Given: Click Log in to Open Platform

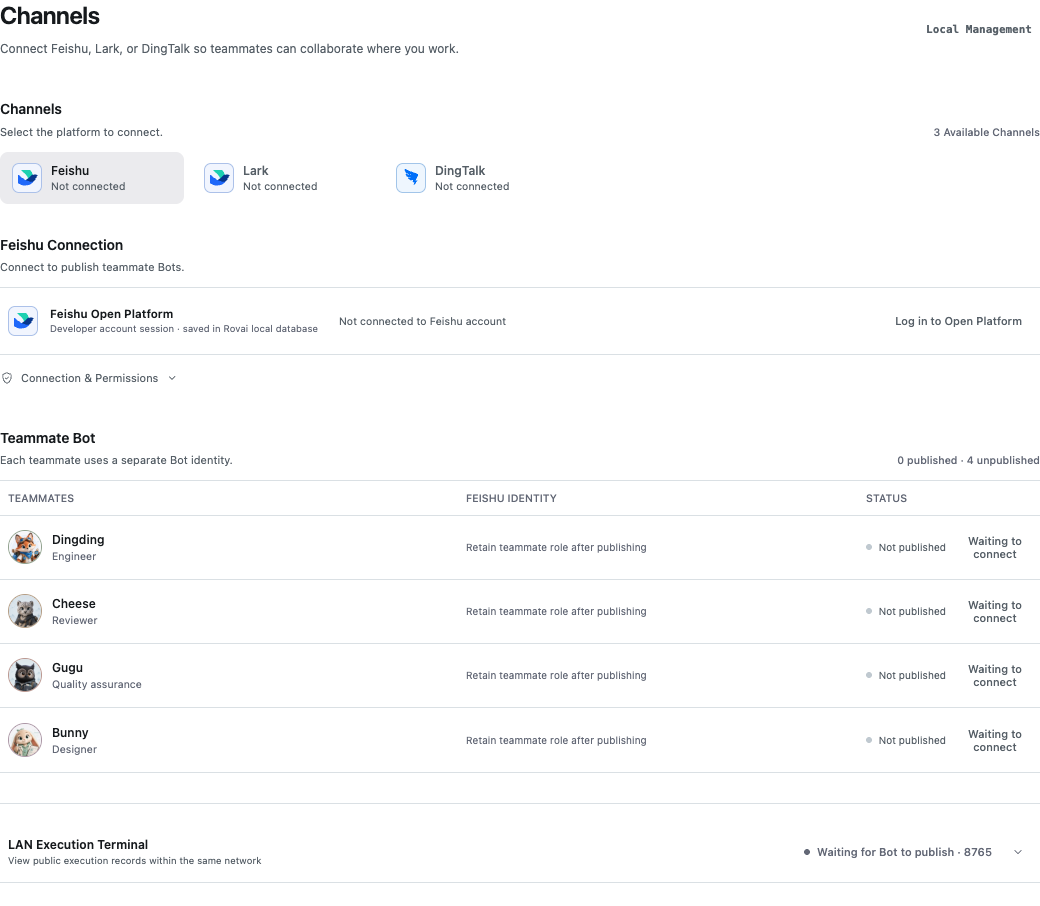Looking at the screenshot, I should [958, 321].
